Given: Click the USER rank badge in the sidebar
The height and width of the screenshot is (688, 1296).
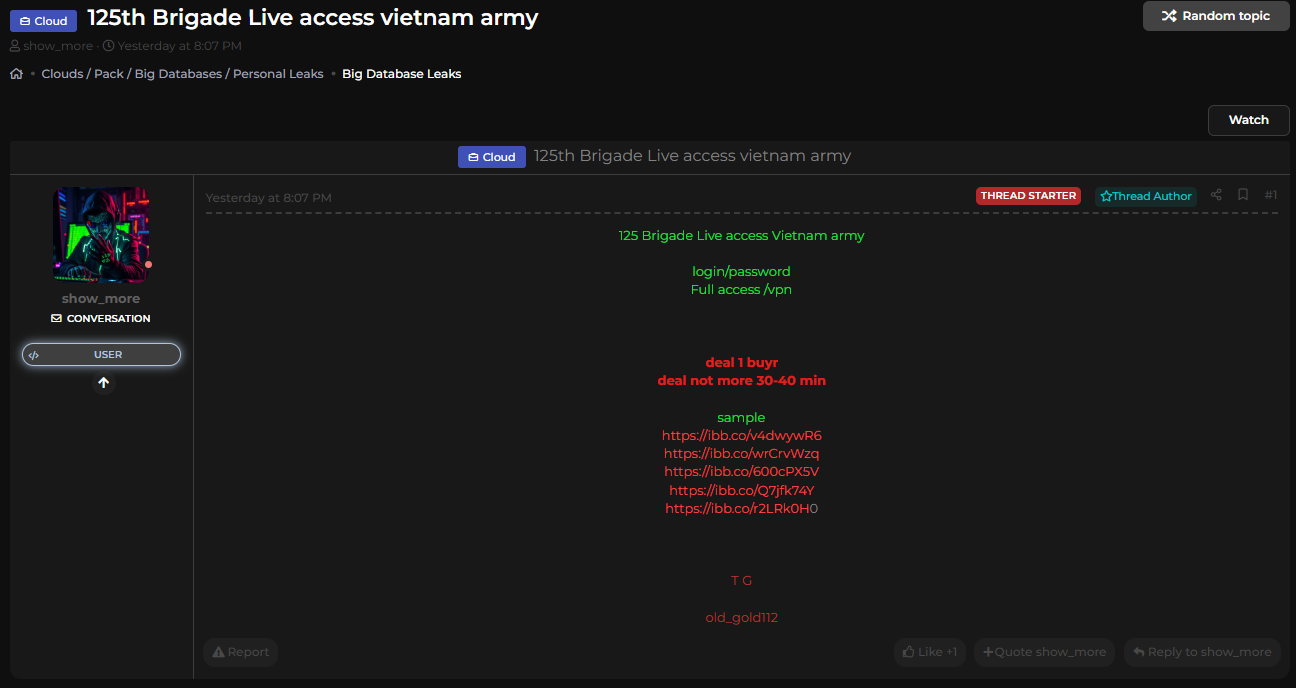Looking at the screenshot, I should [x=101, y=355].
